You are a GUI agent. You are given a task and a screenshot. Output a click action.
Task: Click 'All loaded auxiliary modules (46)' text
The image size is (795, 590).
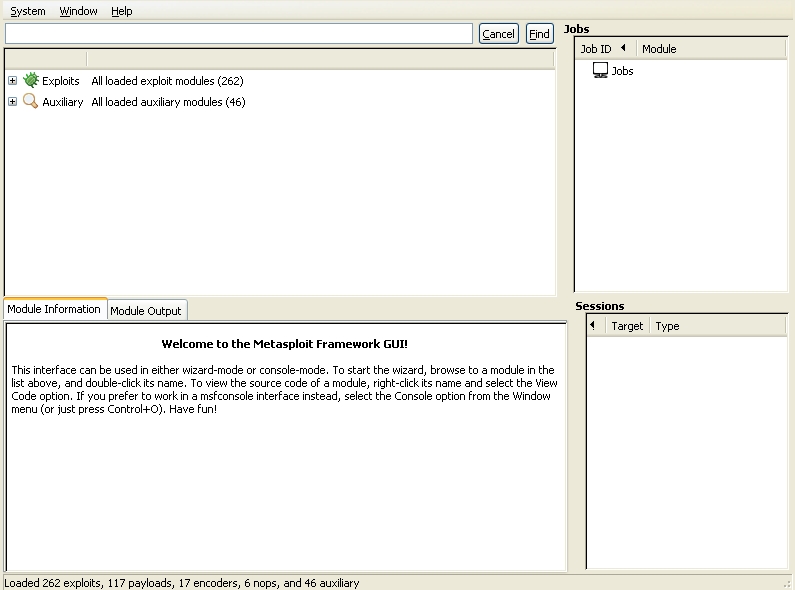tap(168, 102)
